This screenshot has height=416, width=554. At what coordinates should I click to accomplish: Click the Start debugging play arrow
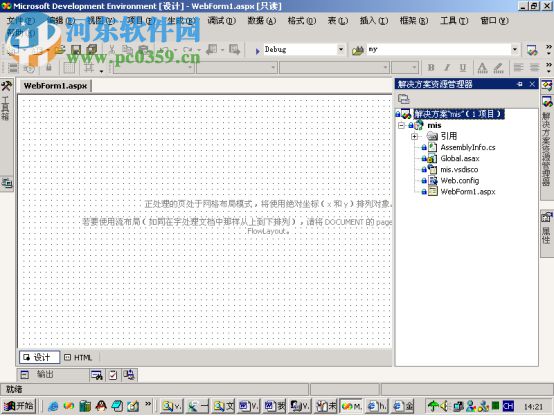pyautogui.click(x=257, y=51)
